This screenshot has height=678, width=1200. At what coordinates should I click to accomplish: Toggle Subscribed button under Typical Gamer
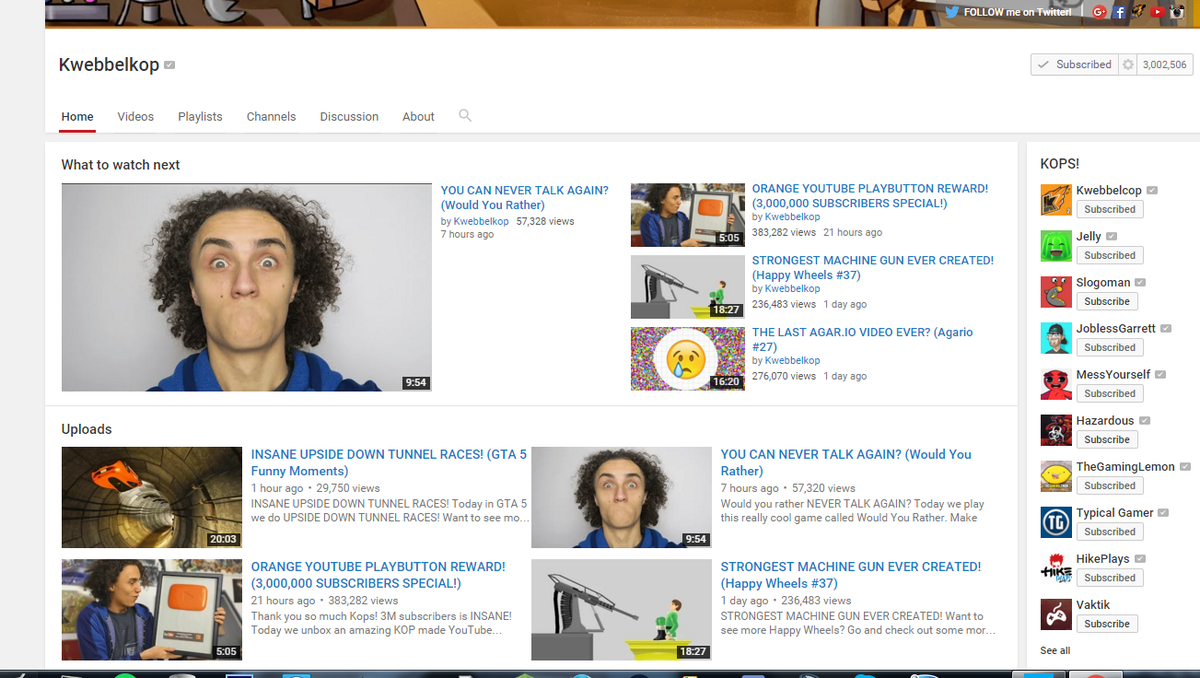(1109, 531)
